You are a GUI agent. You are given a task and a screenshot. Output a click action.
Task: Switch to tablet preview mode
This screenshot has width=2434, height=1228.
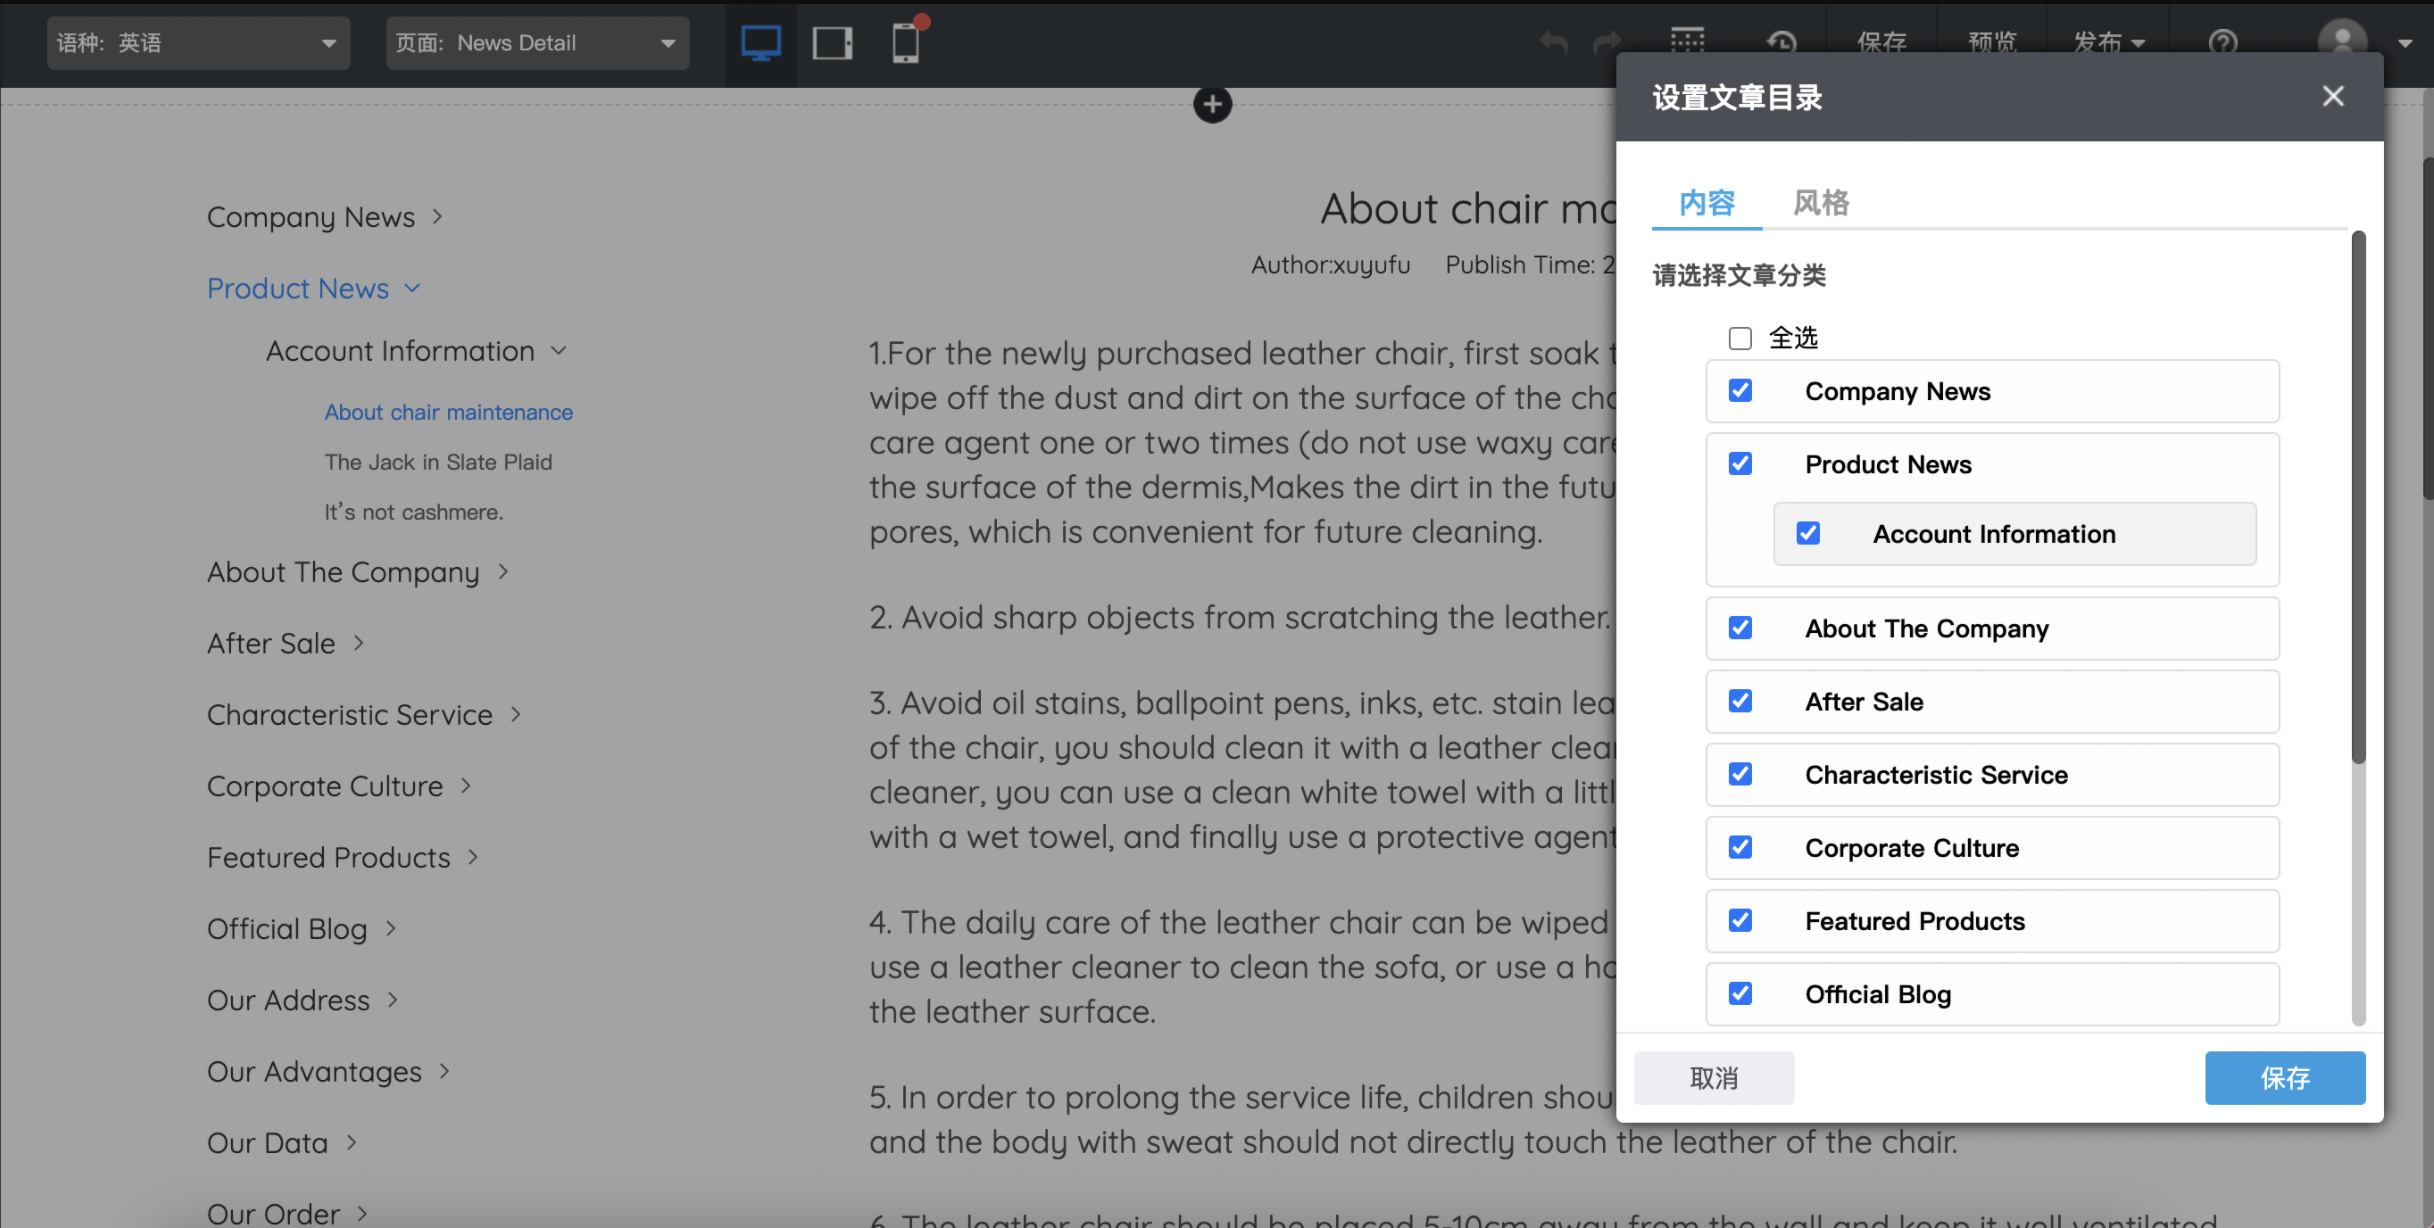click(x=832, y=43)
